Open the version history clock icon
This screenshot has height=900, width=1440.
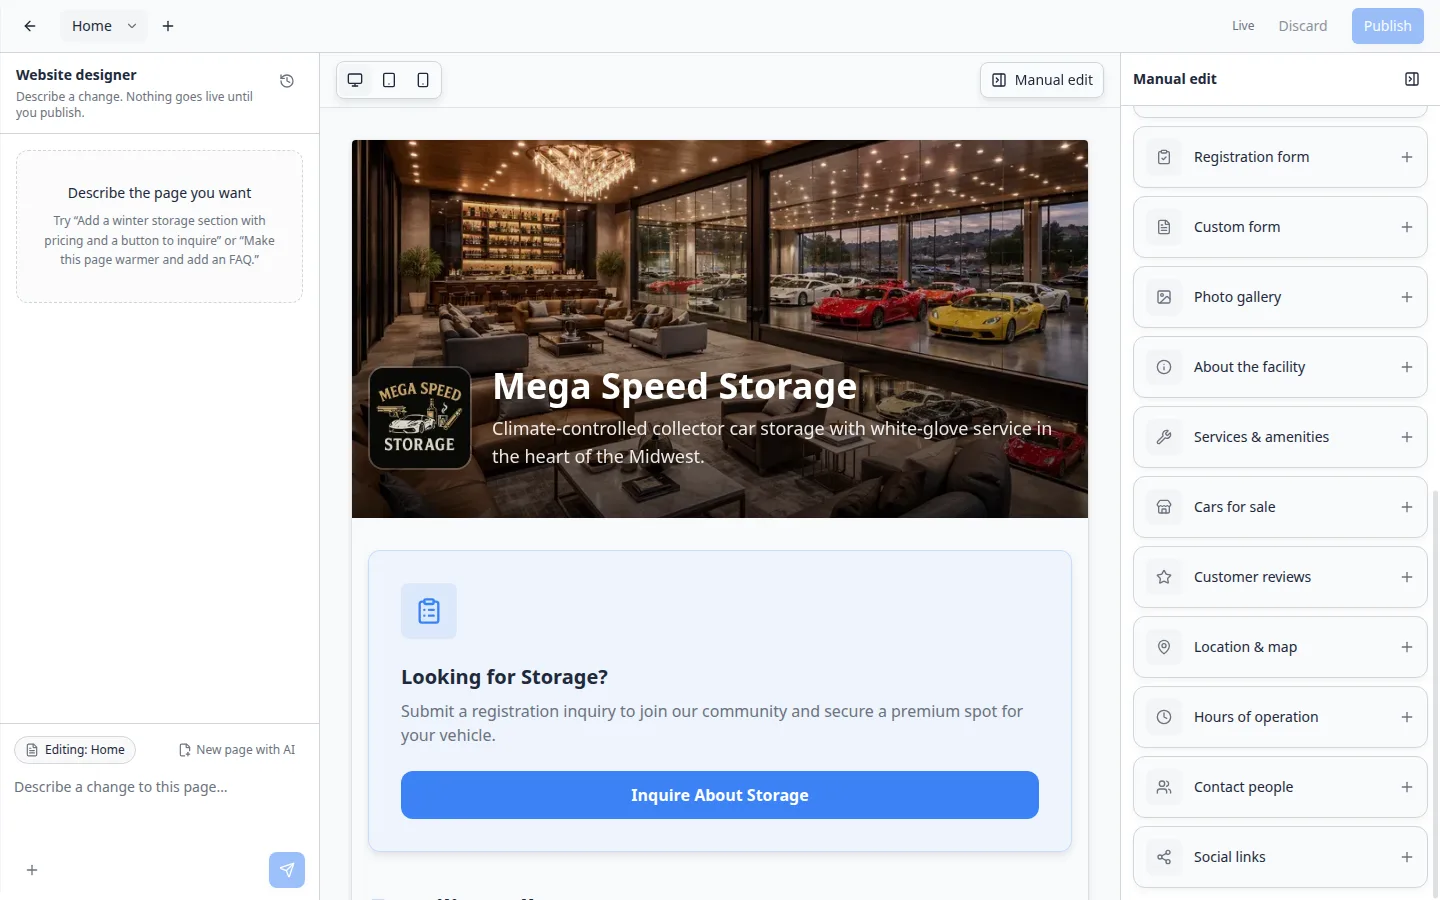pyautogui.click(x=287, y=81)
